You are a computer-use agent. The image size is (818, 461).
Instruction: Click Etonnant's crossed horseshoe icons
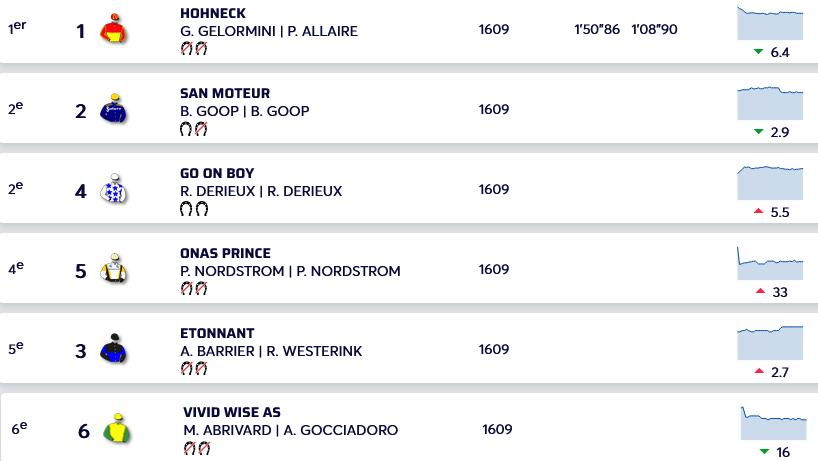pos(194,369)
